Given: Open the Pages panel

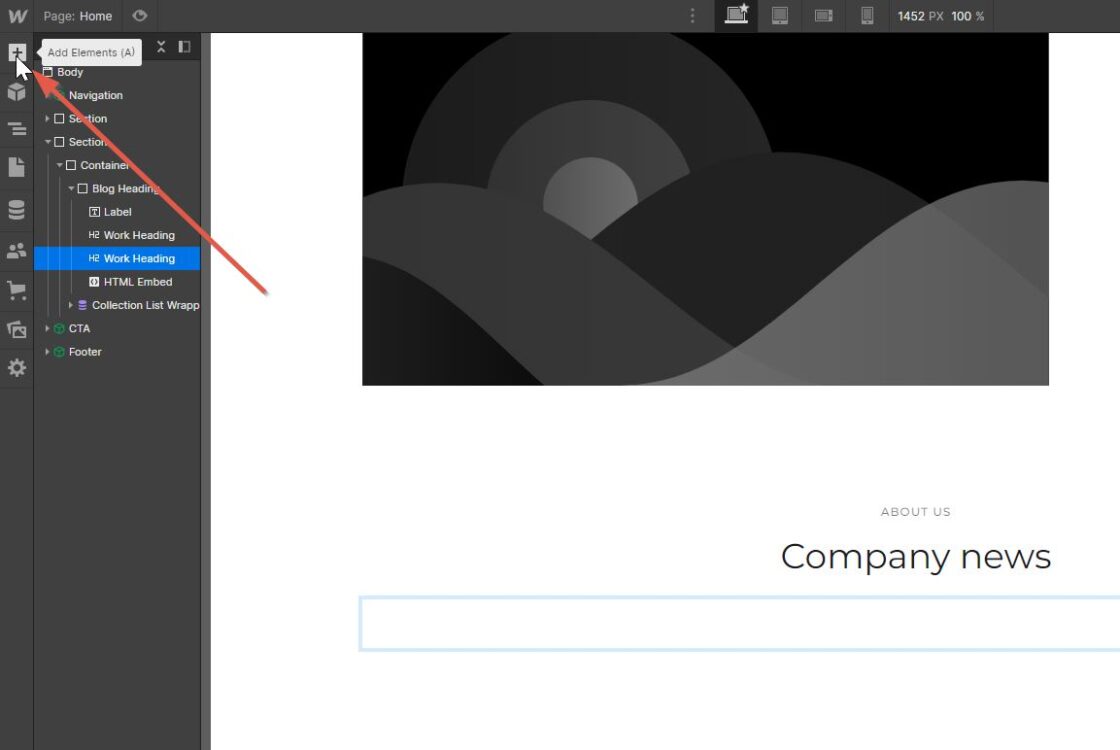Looking at the screenshot, I should [16, 167].
